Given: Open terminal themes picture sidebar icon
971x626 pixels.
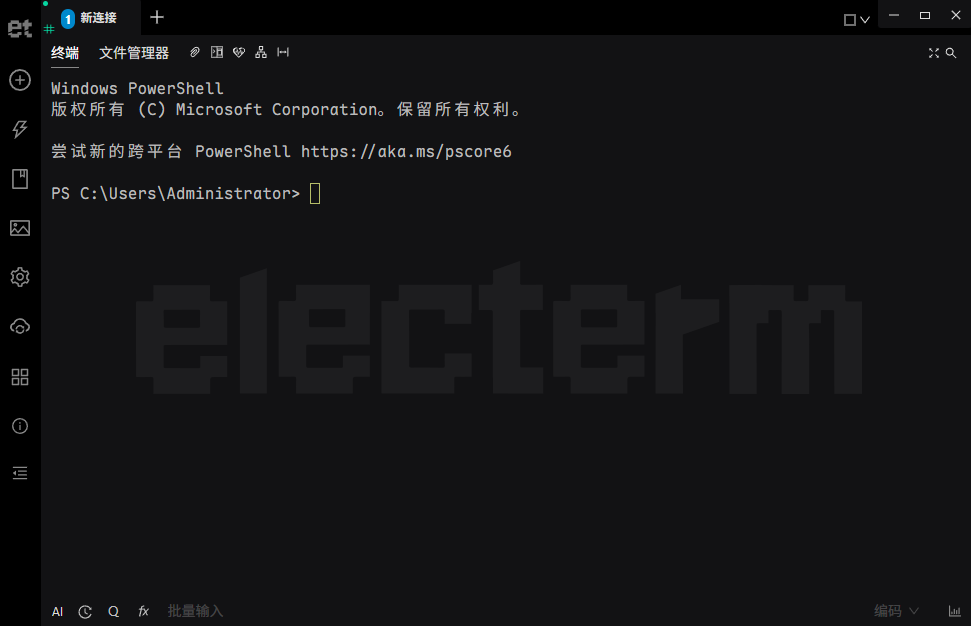Looking at the screenshot, I should point(20,228).
